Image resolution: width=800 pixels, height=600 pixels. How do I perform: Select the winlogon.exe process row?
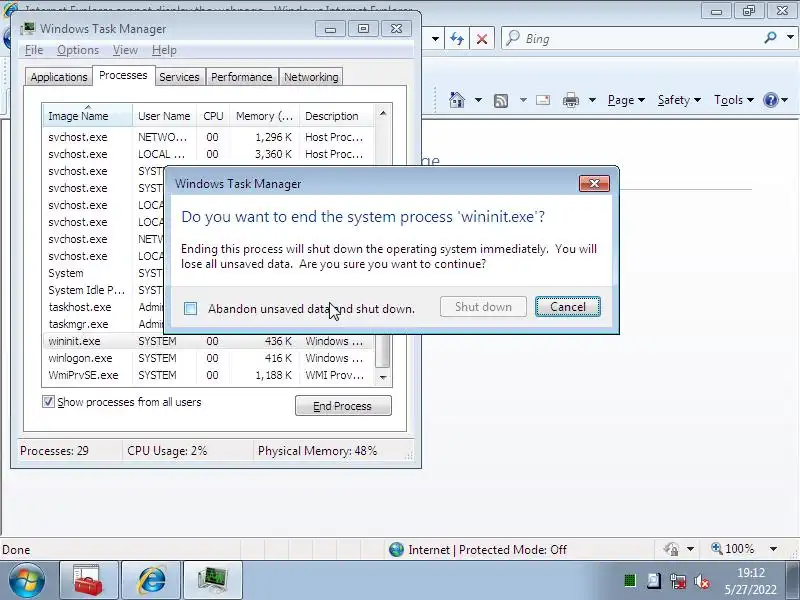click(208, 358)
